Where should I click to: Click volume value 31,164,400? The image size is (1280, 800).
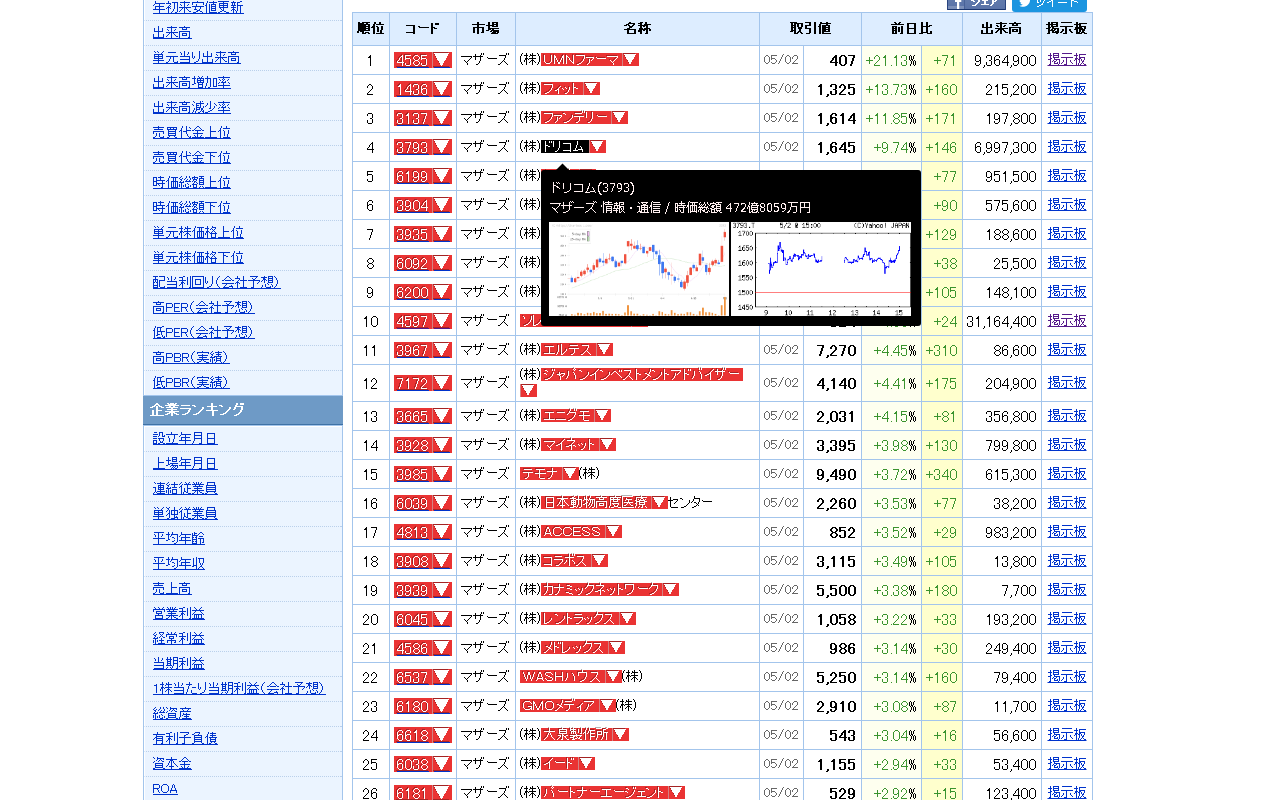(1002, 321)
